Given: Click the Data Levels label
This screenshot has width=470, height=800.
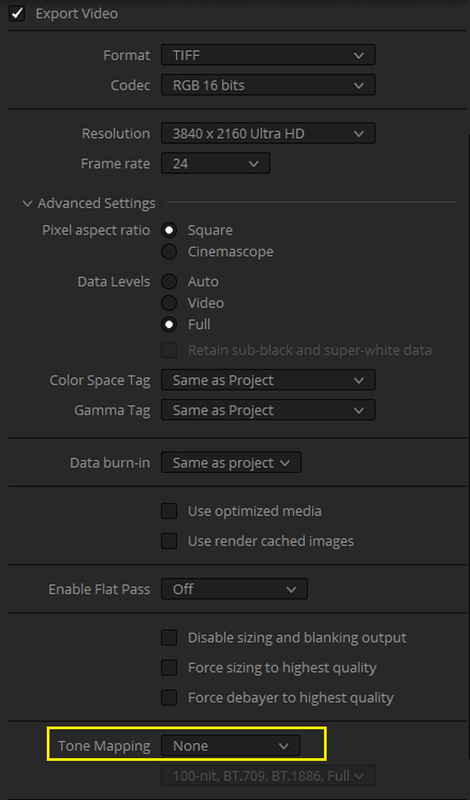Looking at the screenshot, I should 114,282.
